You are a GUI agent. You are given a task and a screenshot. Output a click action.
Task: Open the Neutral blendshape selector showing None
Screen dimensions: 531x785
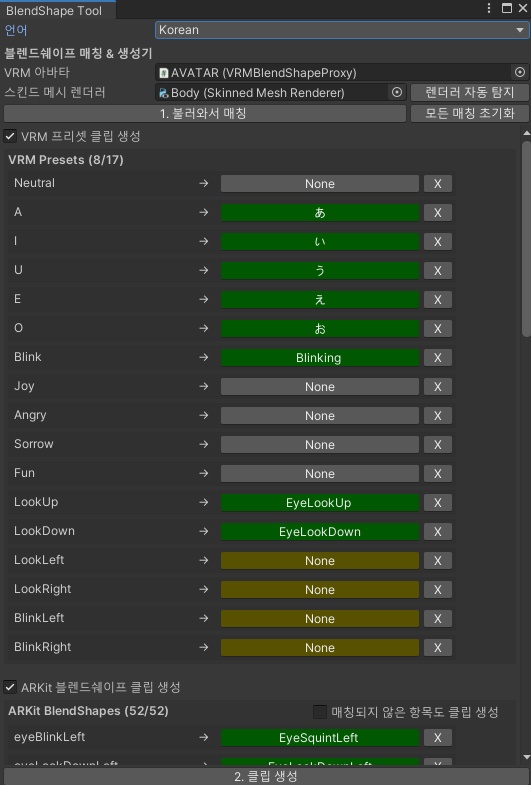click(x=320, y=184)
